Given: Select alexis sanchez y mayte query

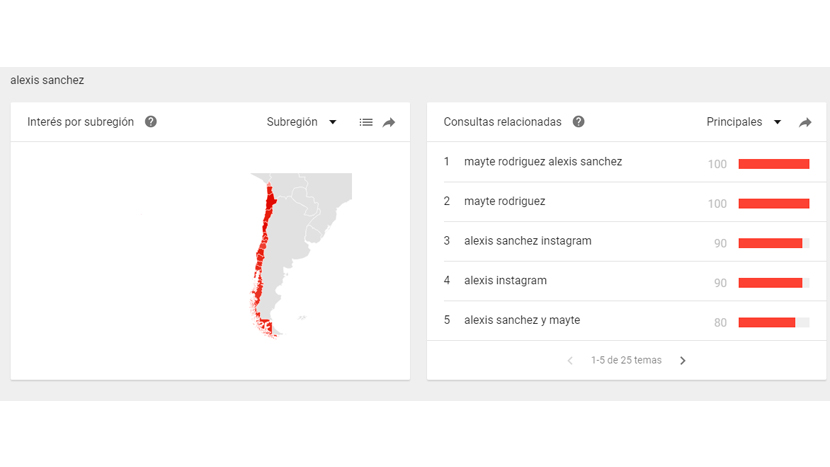Looking at the screenshot, I should click(522, 320).
